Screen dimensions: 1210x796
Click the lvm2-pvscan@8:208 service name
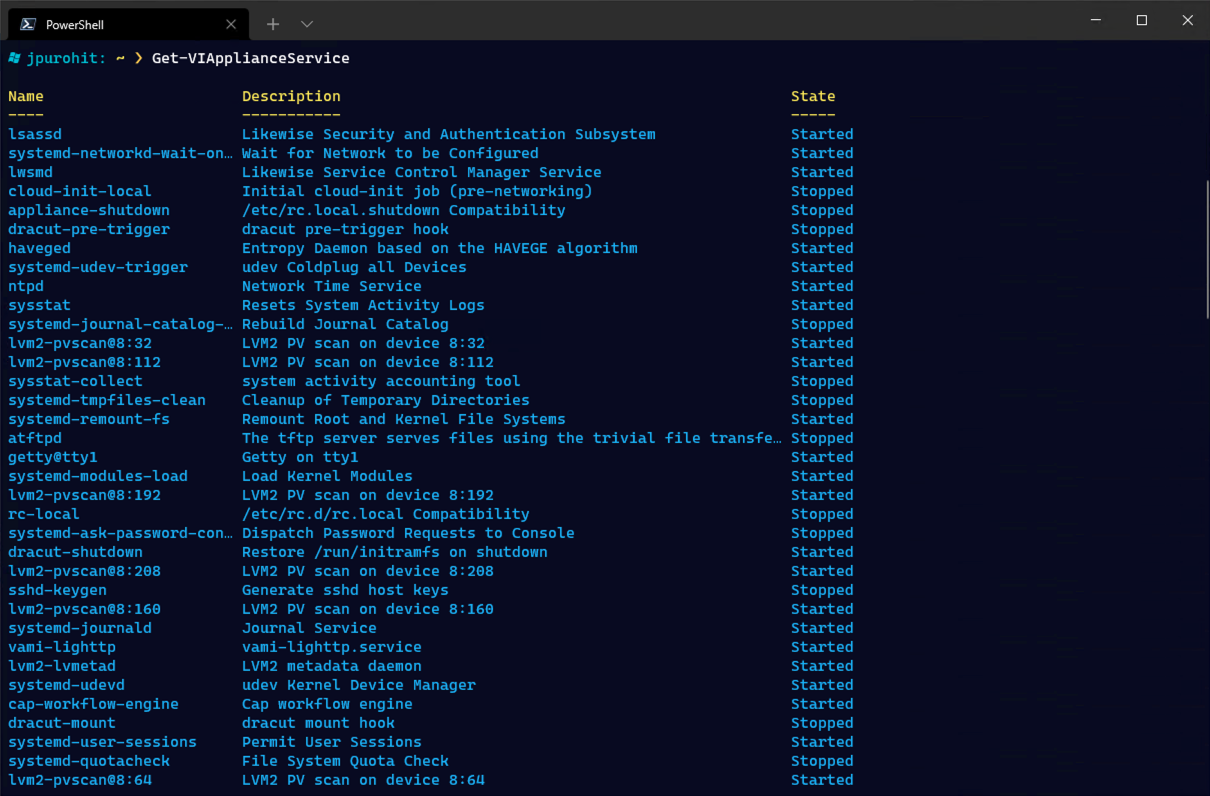click(x=84, y=571)
